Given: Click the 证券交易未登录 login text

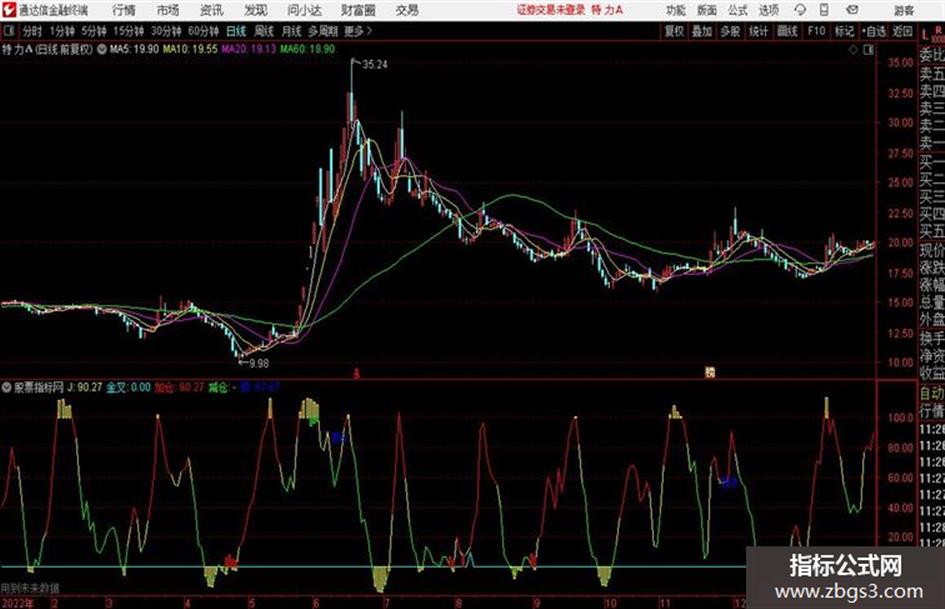Looking at the screenshot, I should [x=551, y=10].
